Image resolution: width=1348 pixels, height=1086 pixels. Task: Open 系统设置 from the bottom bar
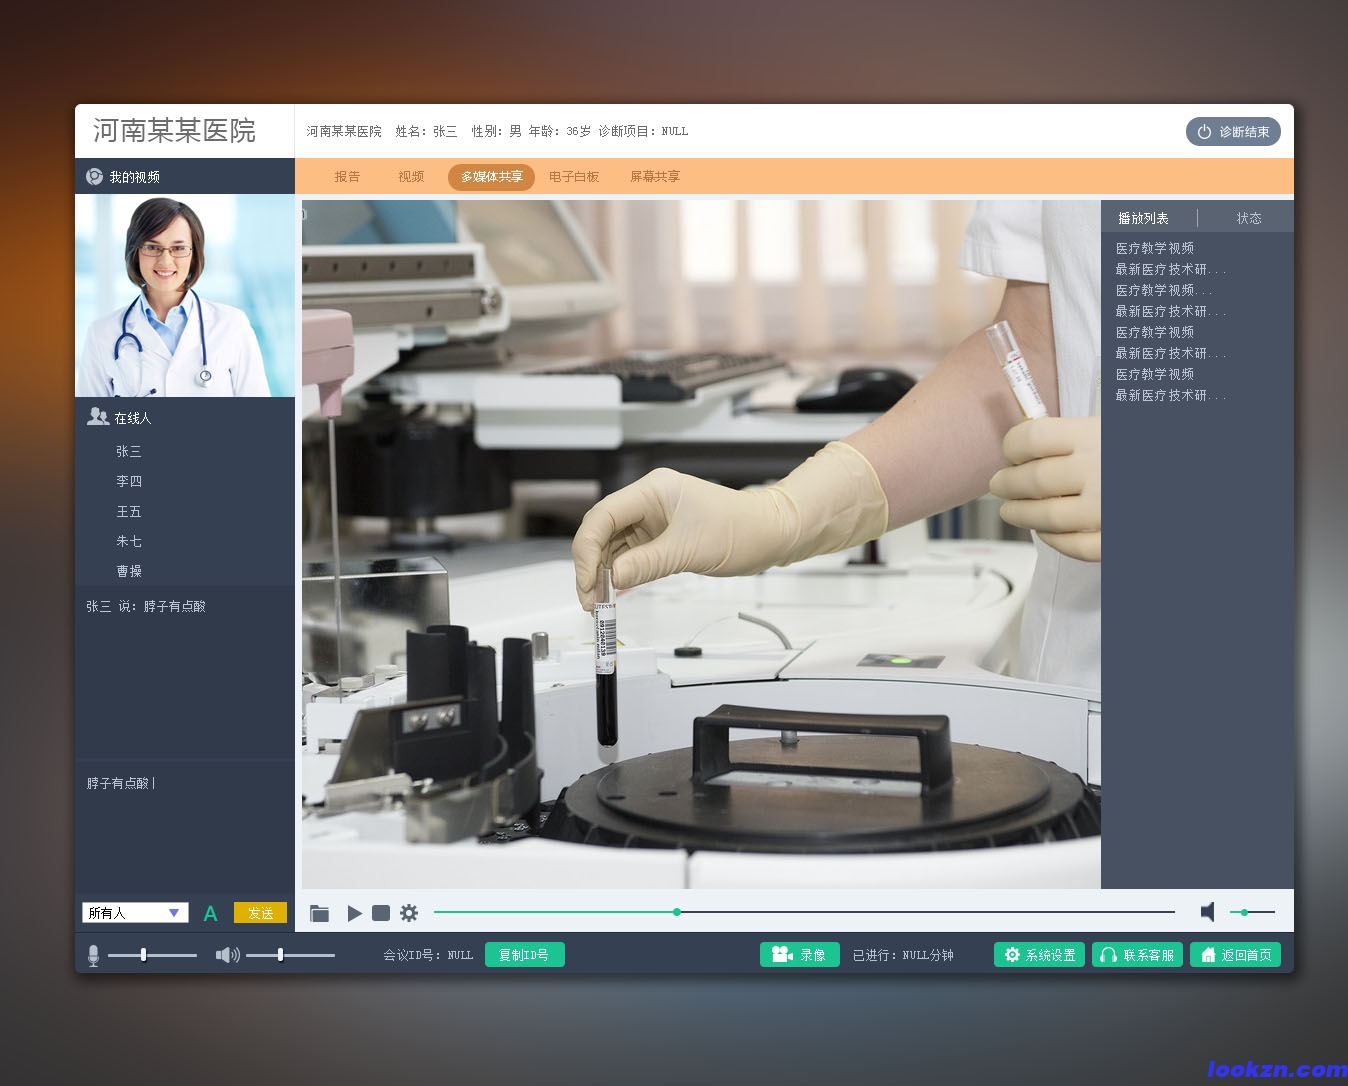click(1039, 955)
